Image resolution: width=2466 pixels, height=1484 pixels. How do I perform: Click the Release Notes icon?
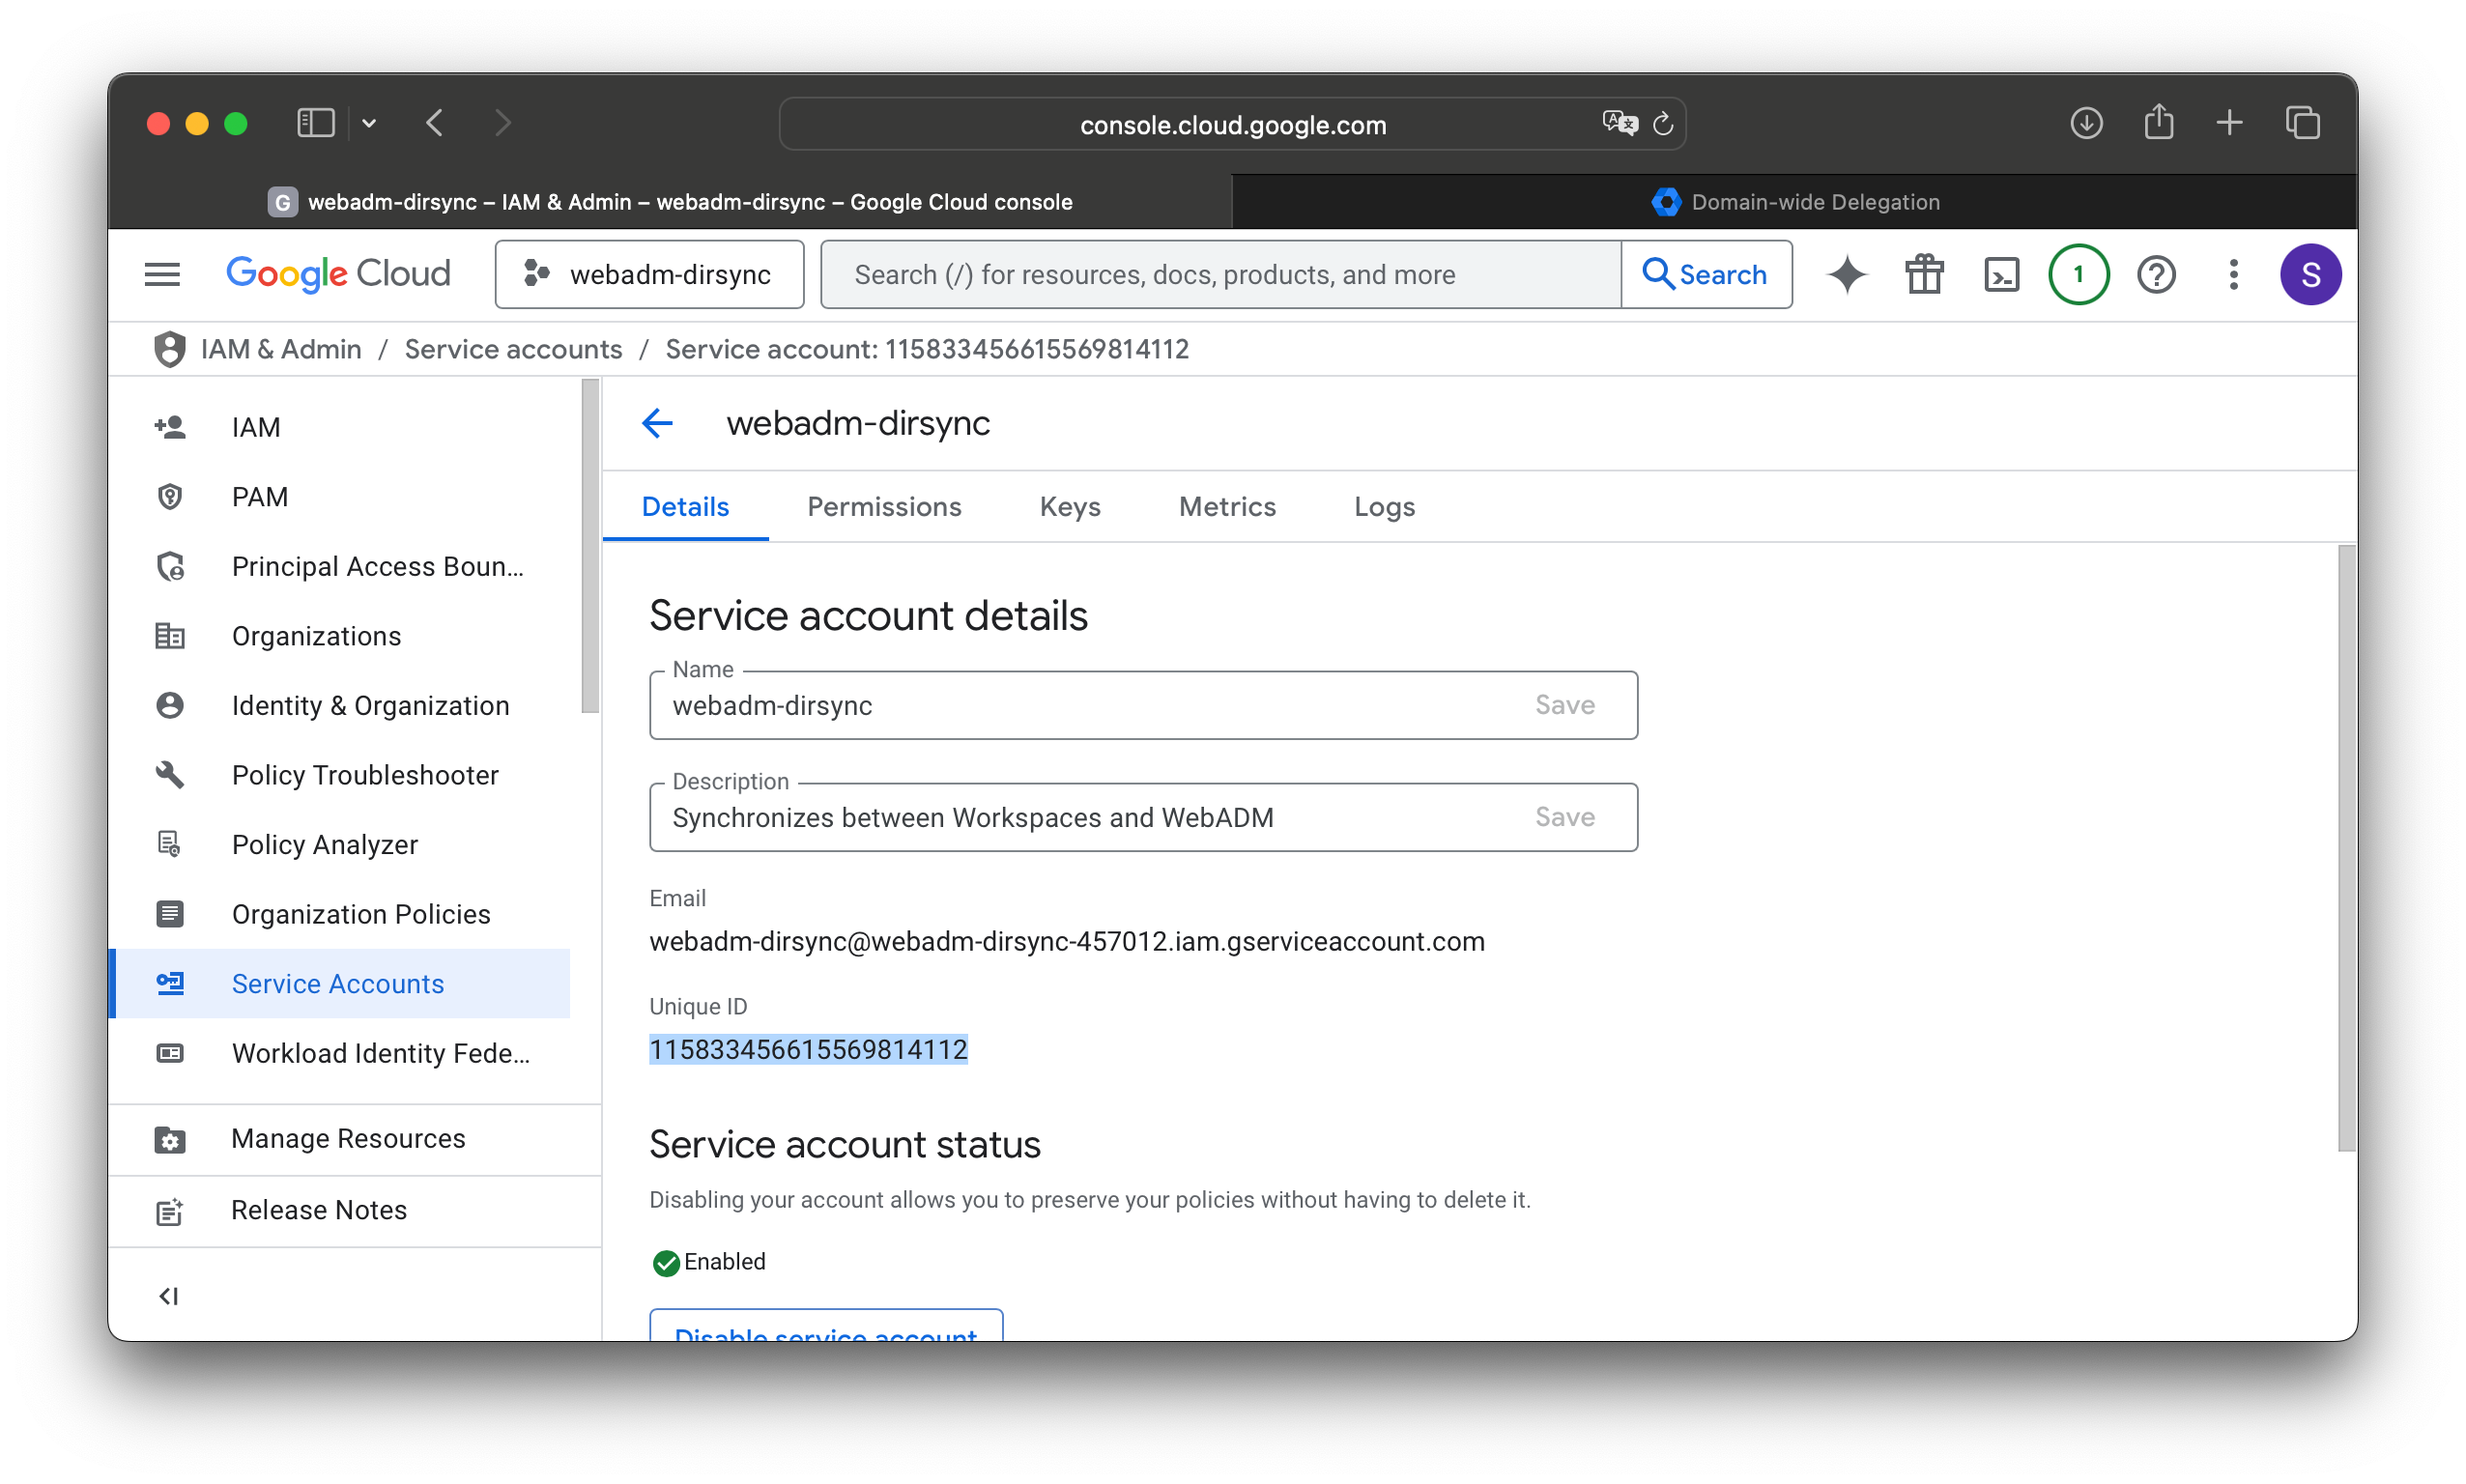click(x=170, y=1210)
